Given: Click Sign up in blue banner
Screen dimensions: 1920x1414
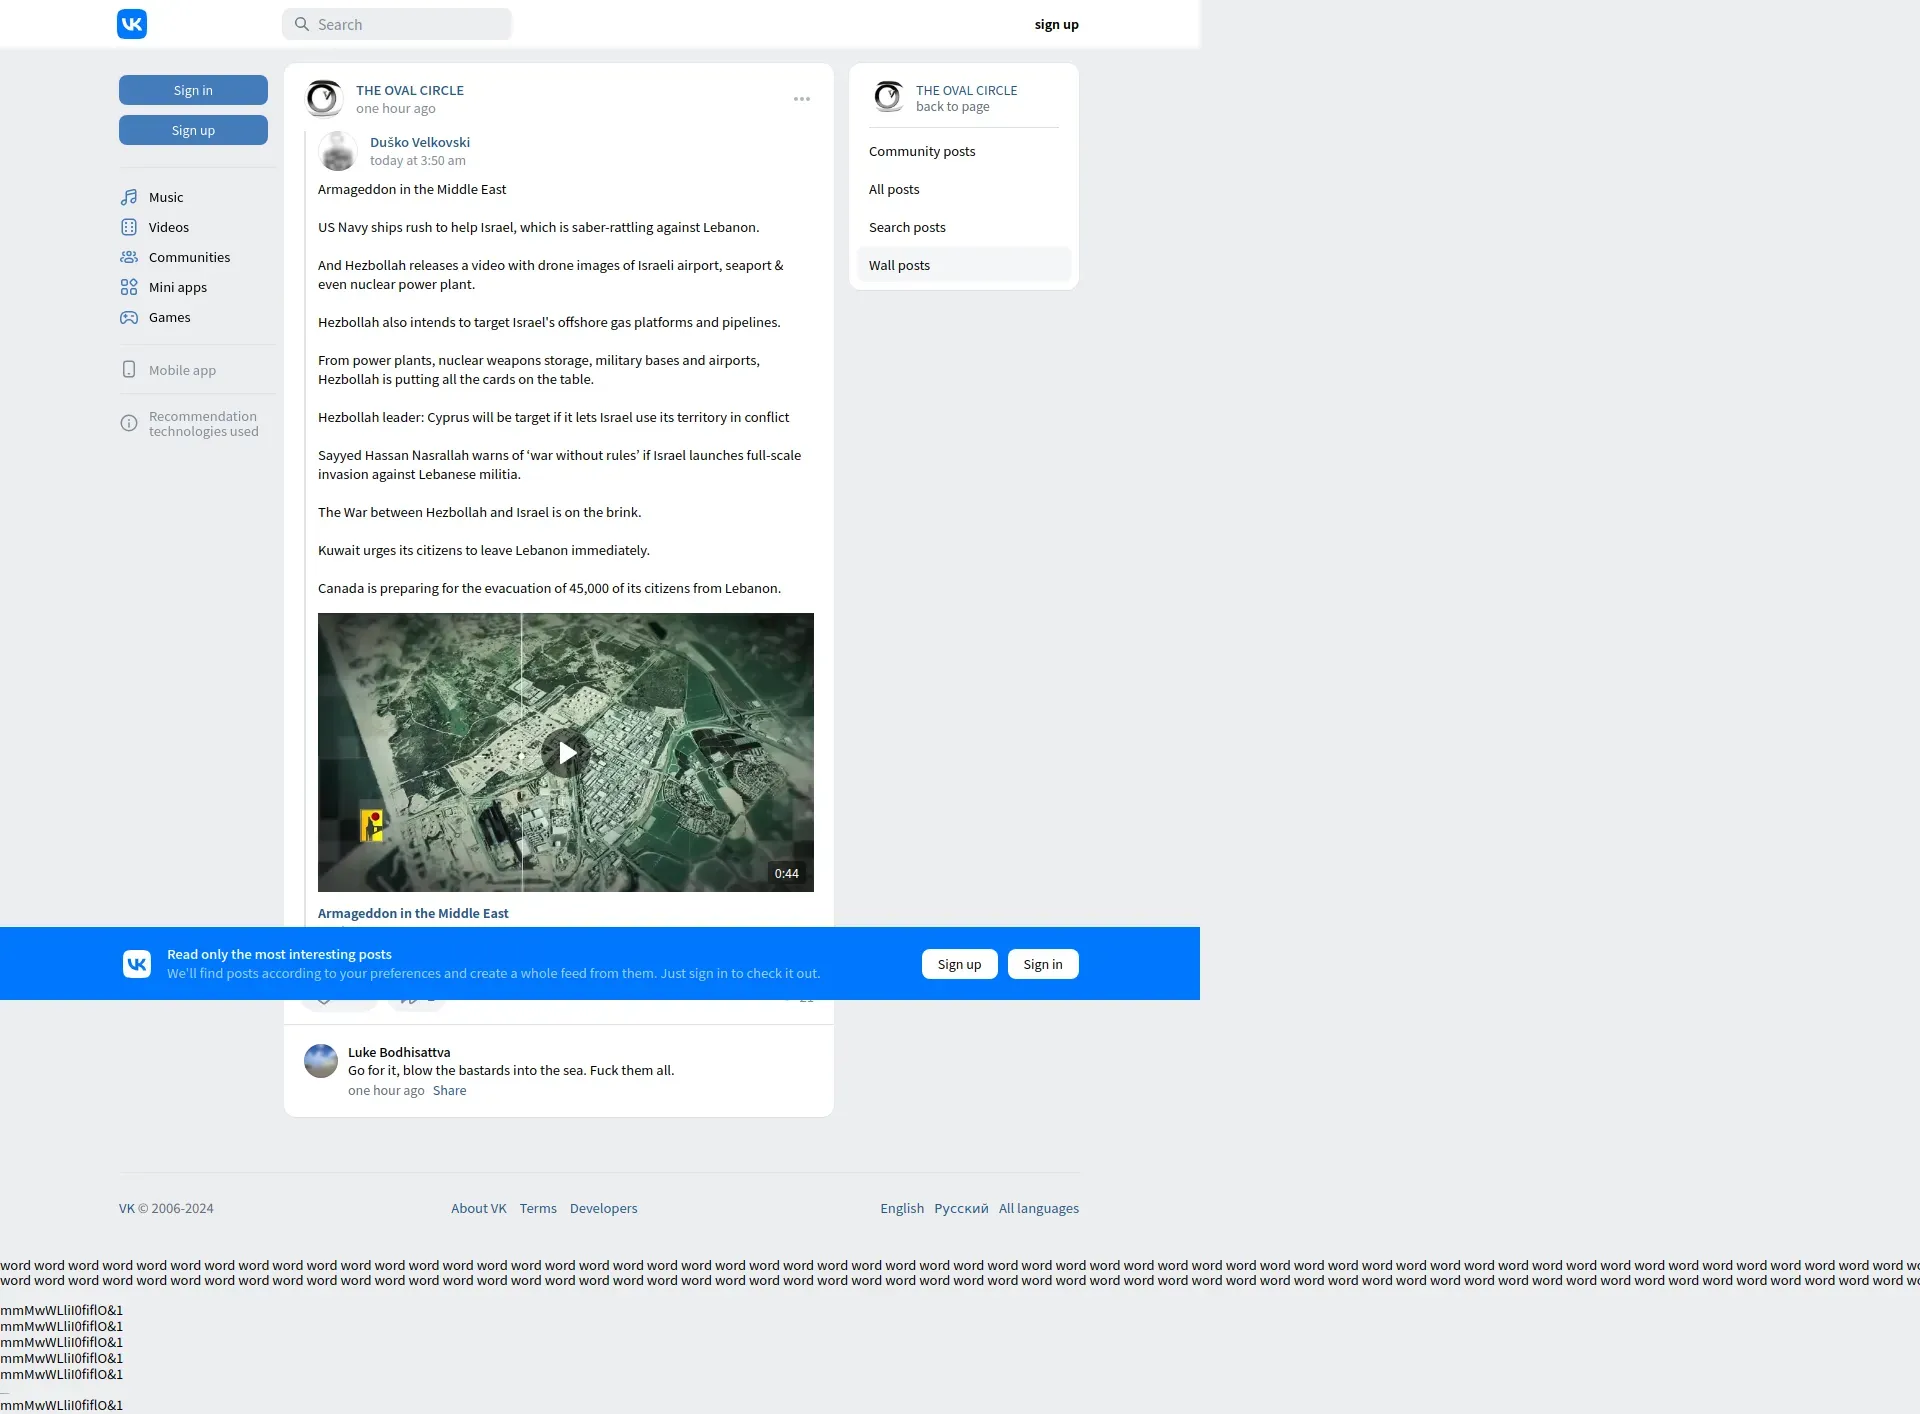Looking at the screenshot, I should tap(959, 964).
